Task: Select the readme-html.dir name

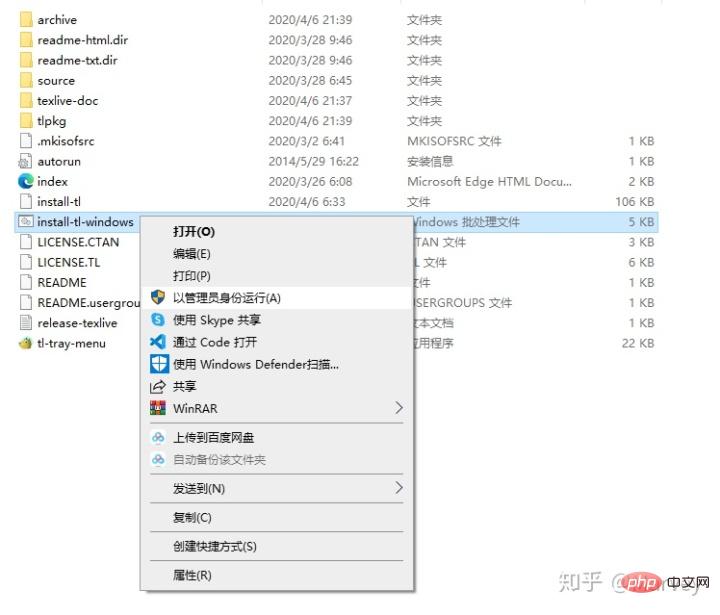Action: [x=83, y=40]
